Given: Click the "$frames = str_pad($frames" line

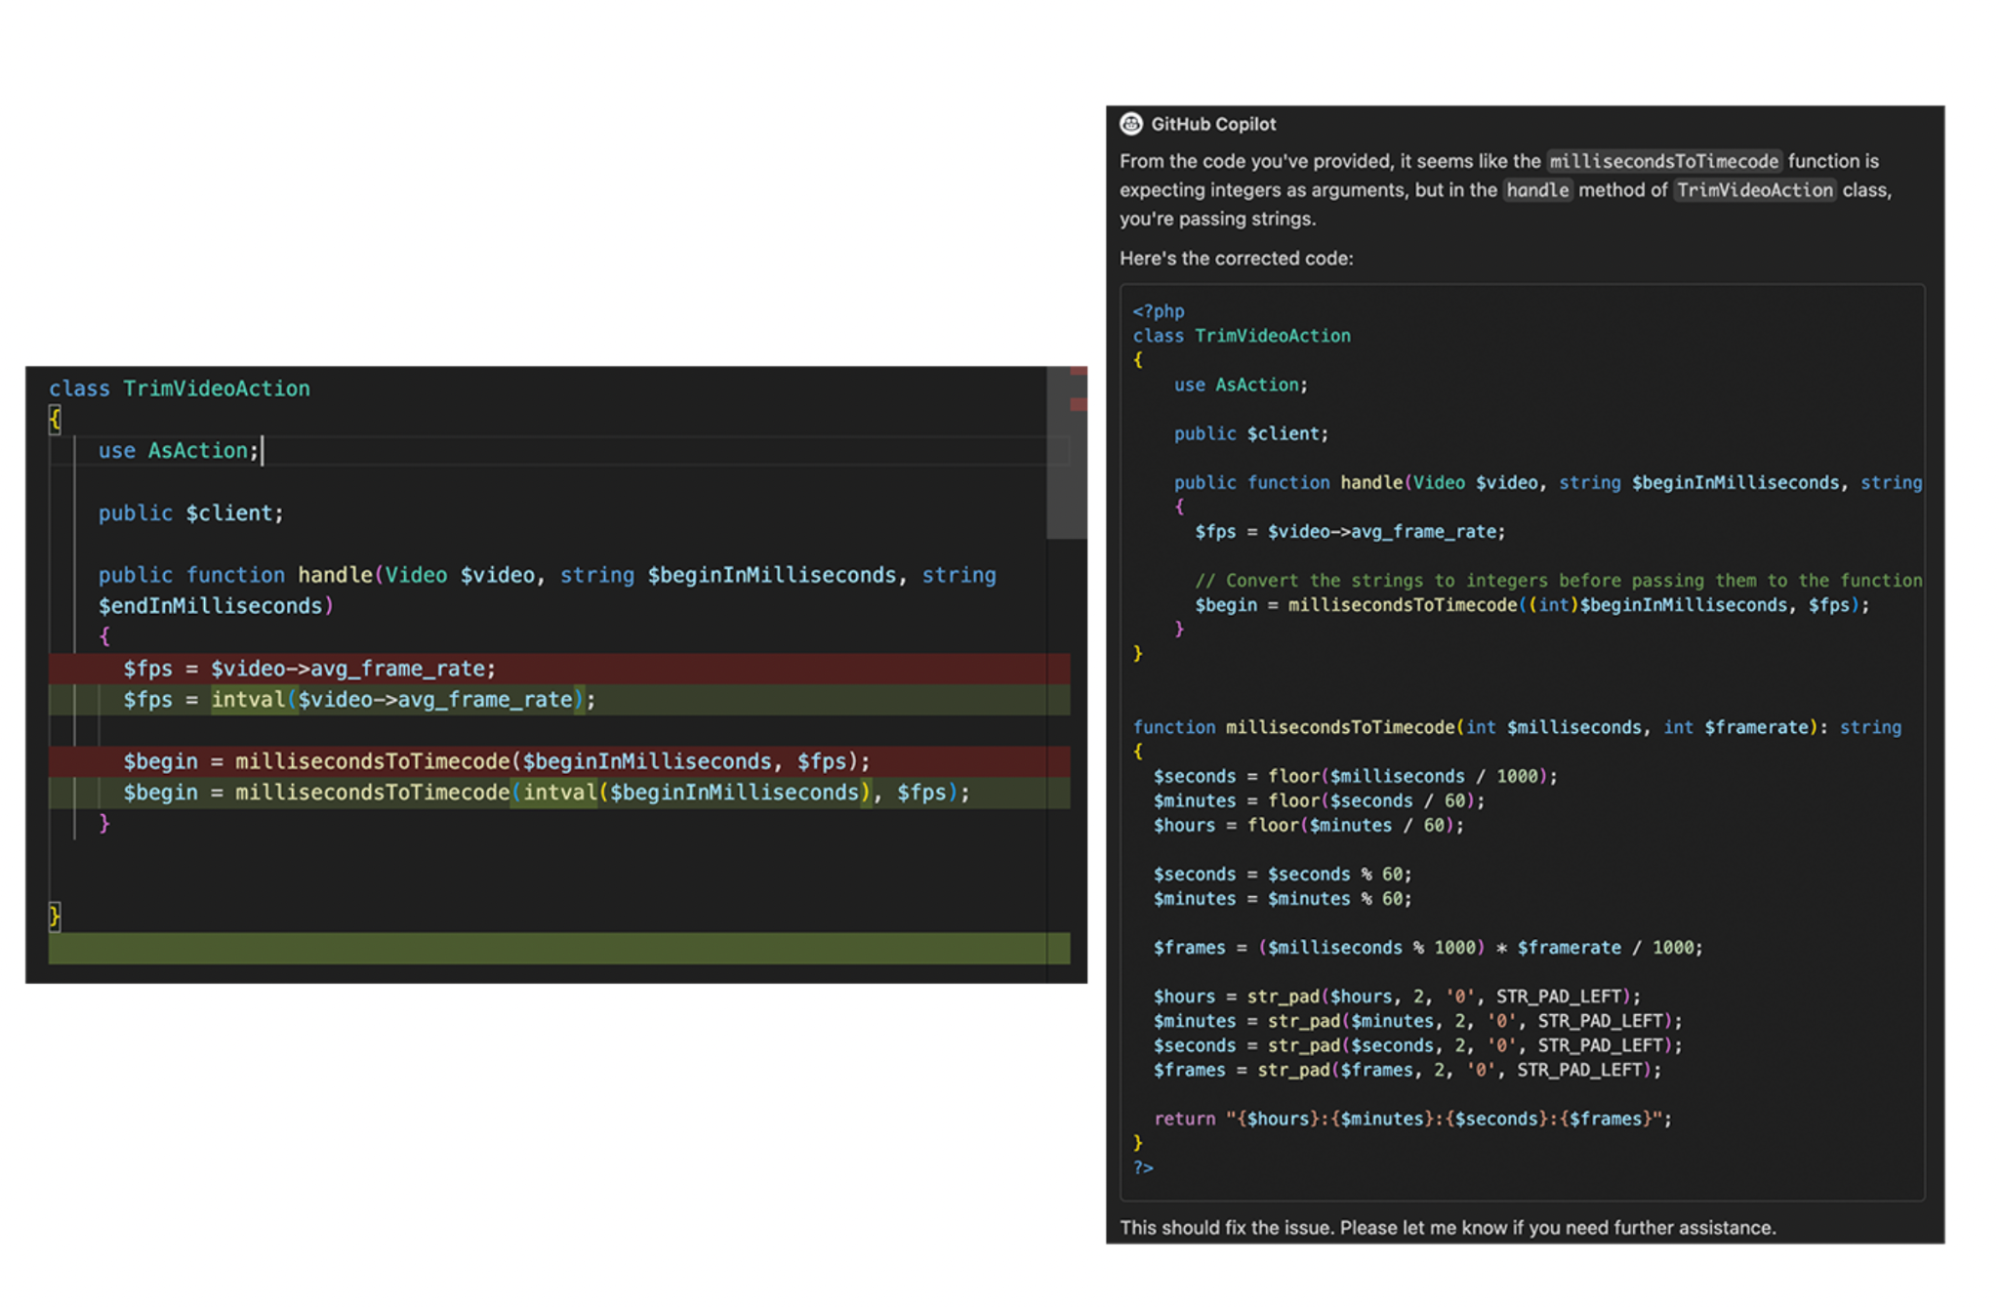Looking at the screenshot, I should [x=1407, y=1070].
